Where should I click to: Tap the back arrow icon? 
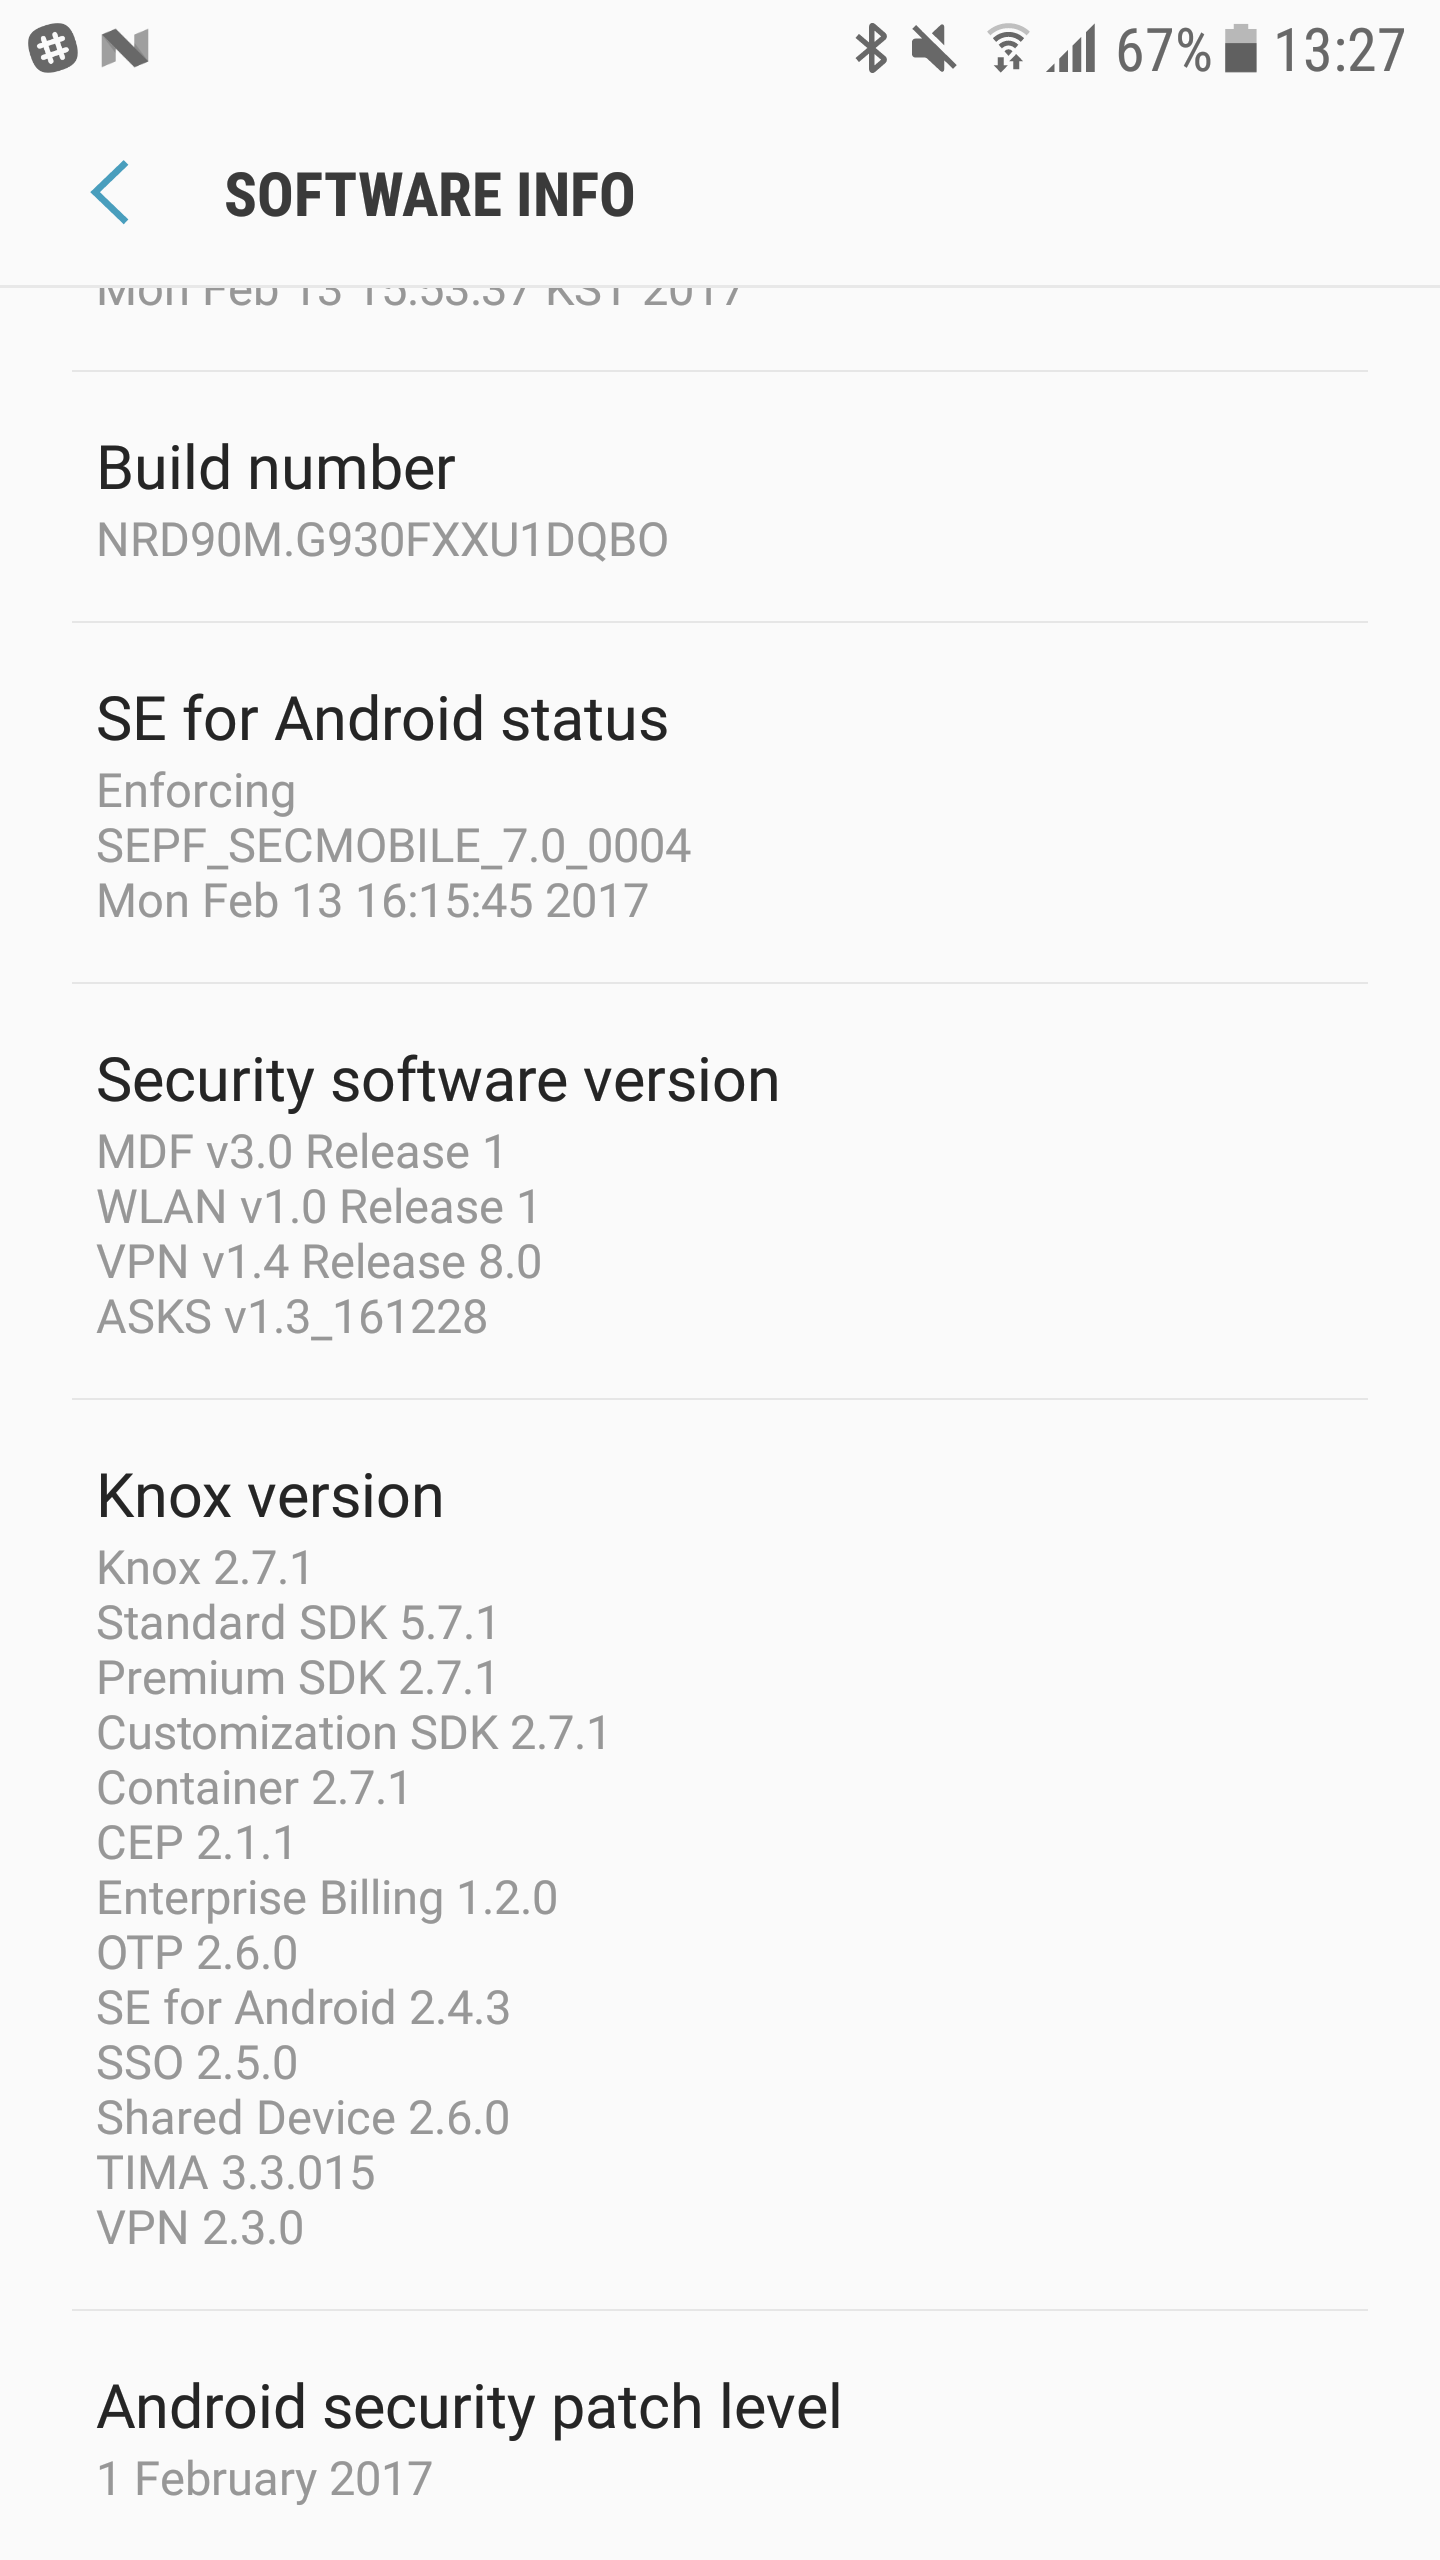click(110, 192)
